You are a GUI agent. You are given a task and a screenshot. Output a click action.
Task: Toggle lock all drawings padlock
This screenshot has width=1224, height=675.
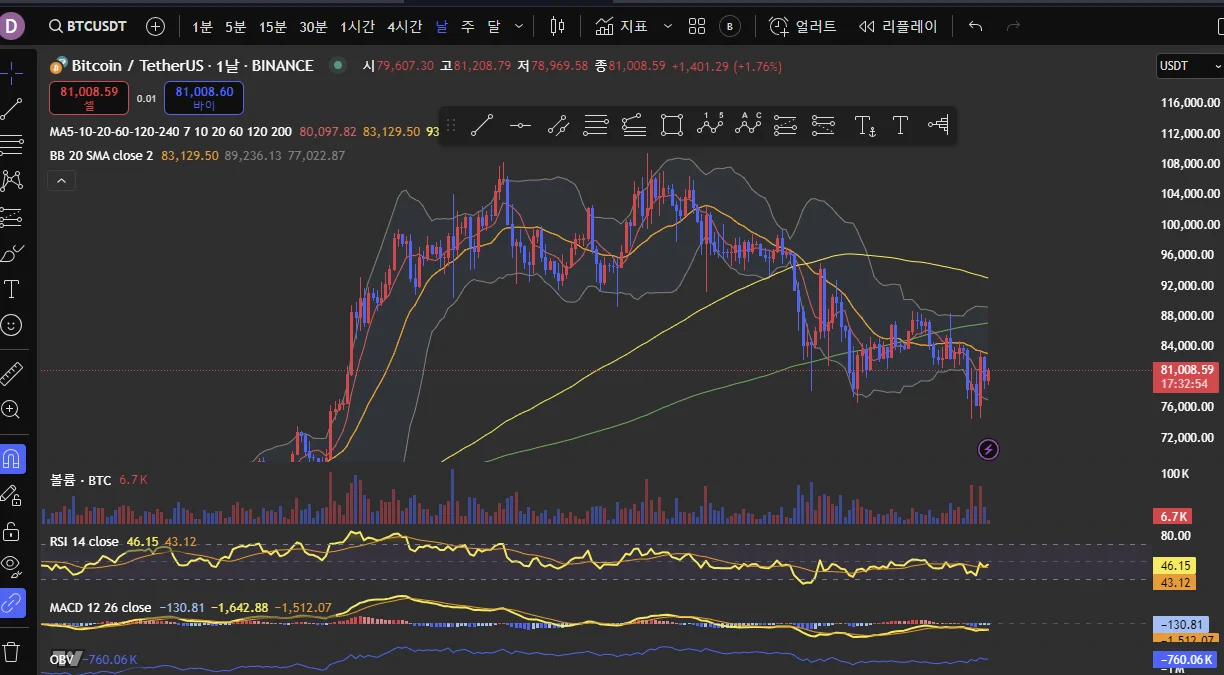[x=12, y=530]
